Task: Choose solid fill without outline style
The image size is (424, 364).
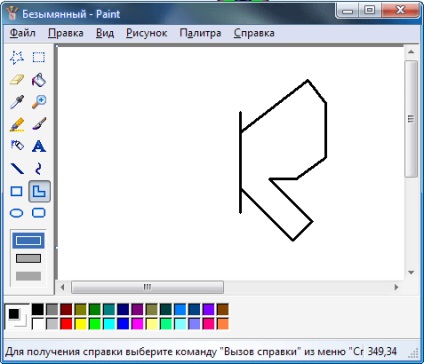Action: coord(28,276)
